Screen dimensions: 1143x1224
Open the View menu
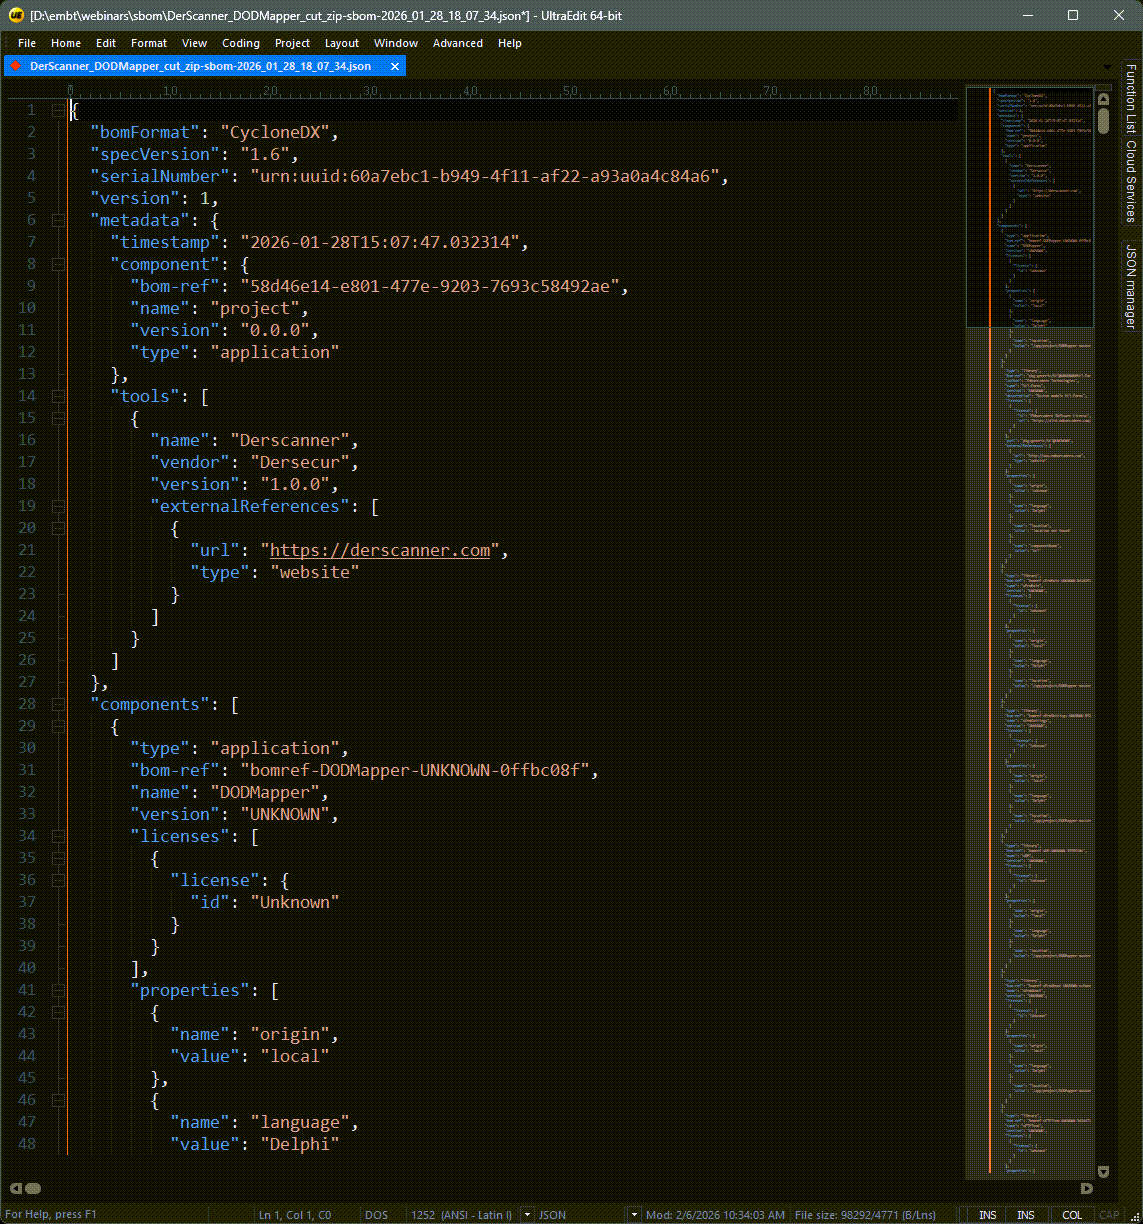click(x=194, y=43)
